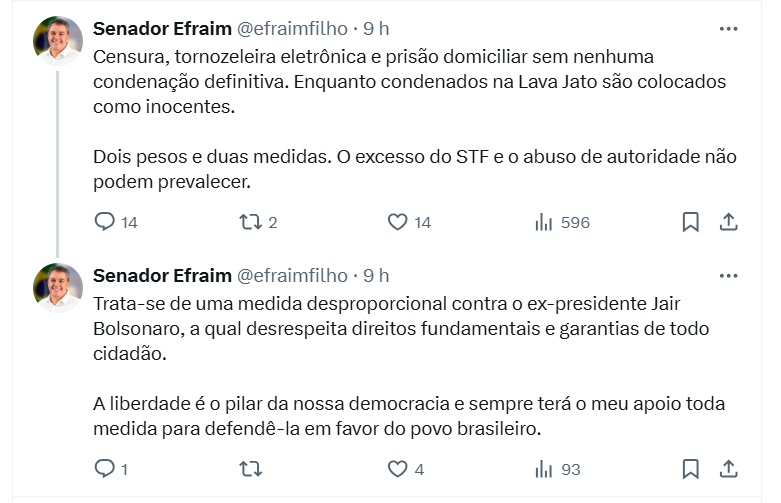The width and height of the screenshot is (781, 503).
Task: Click the second tweet's profile avatar
Action: coord(58,287)
